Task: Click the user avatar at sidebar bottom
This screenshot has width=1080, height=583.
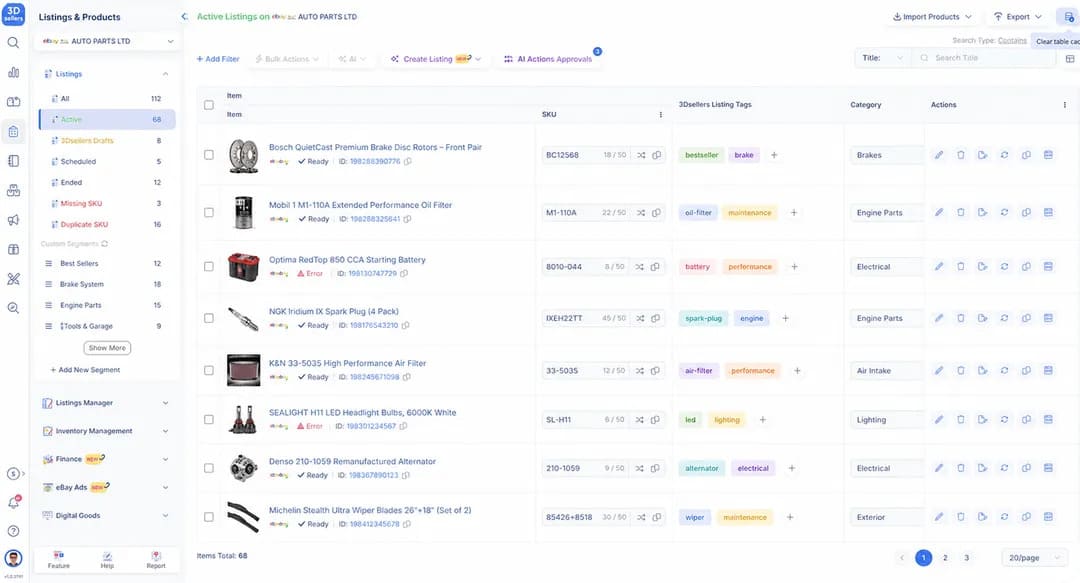Action: [x=13, y=558]
